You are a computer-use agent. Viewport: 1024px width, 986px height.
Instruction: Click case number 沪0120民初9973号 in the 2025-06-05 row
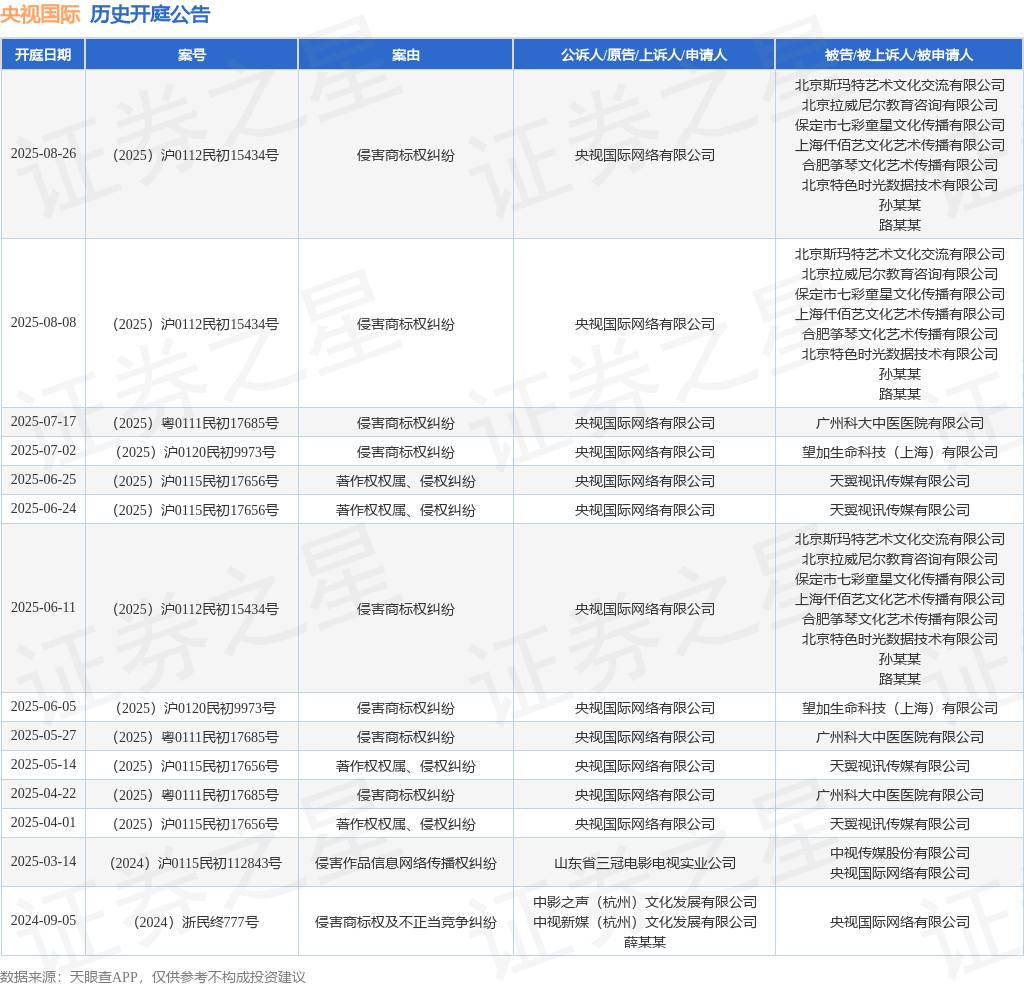pos(195,708)
